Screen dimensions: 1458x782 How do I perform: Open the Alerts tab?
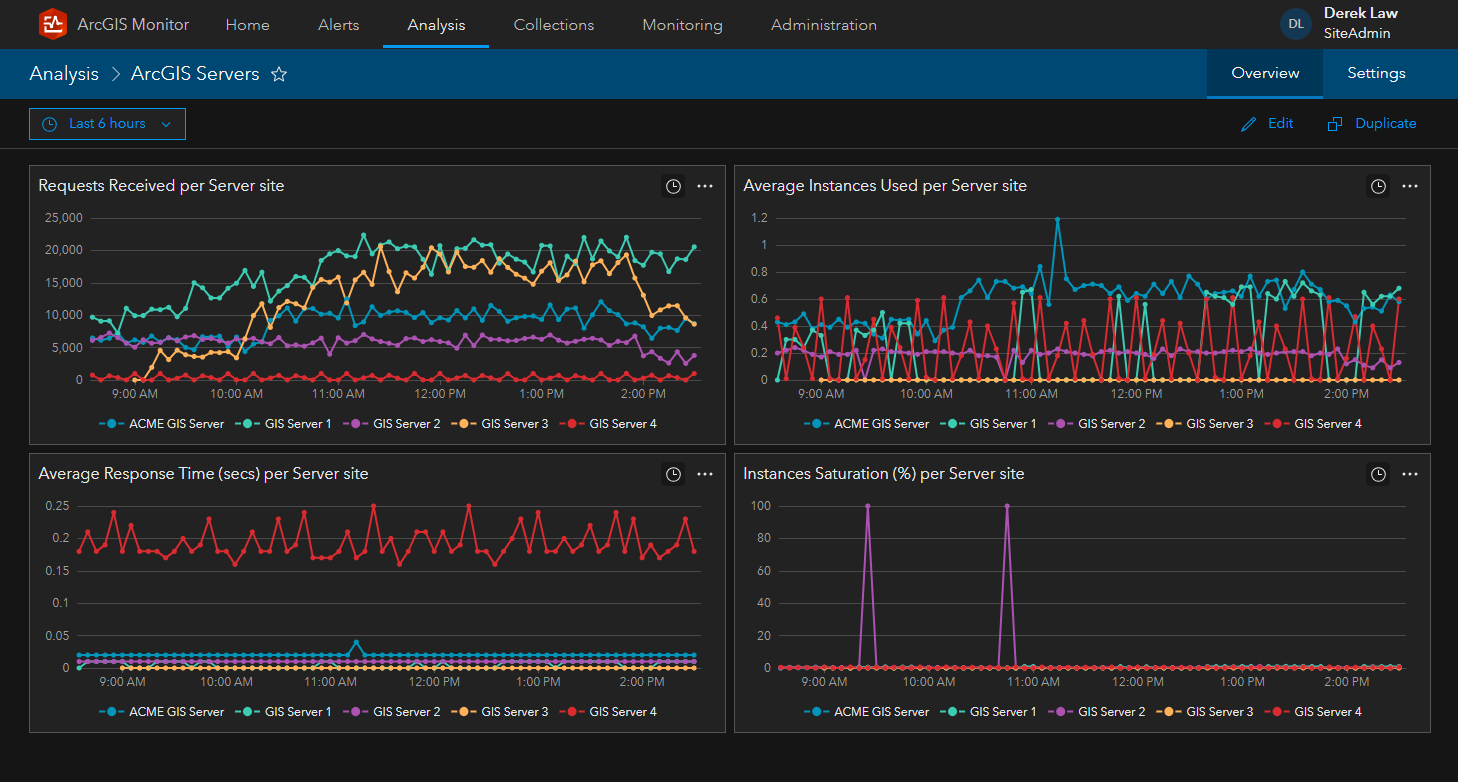(x=339, y=25)
